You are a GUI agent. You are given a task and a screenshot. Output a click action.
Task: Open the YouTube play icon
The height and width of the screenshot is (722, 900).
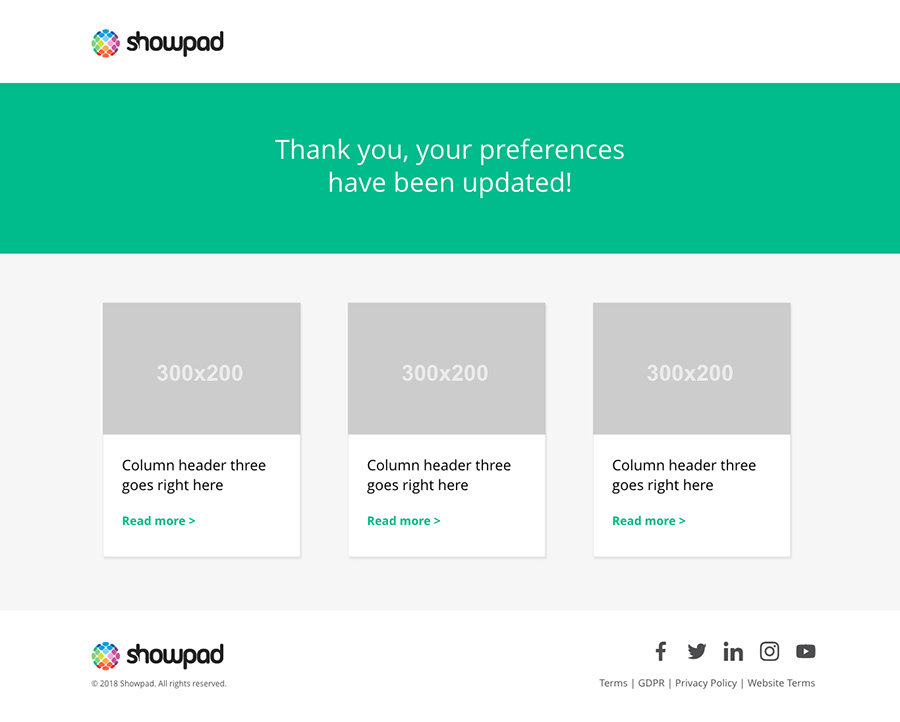click(x=806, y=651)
